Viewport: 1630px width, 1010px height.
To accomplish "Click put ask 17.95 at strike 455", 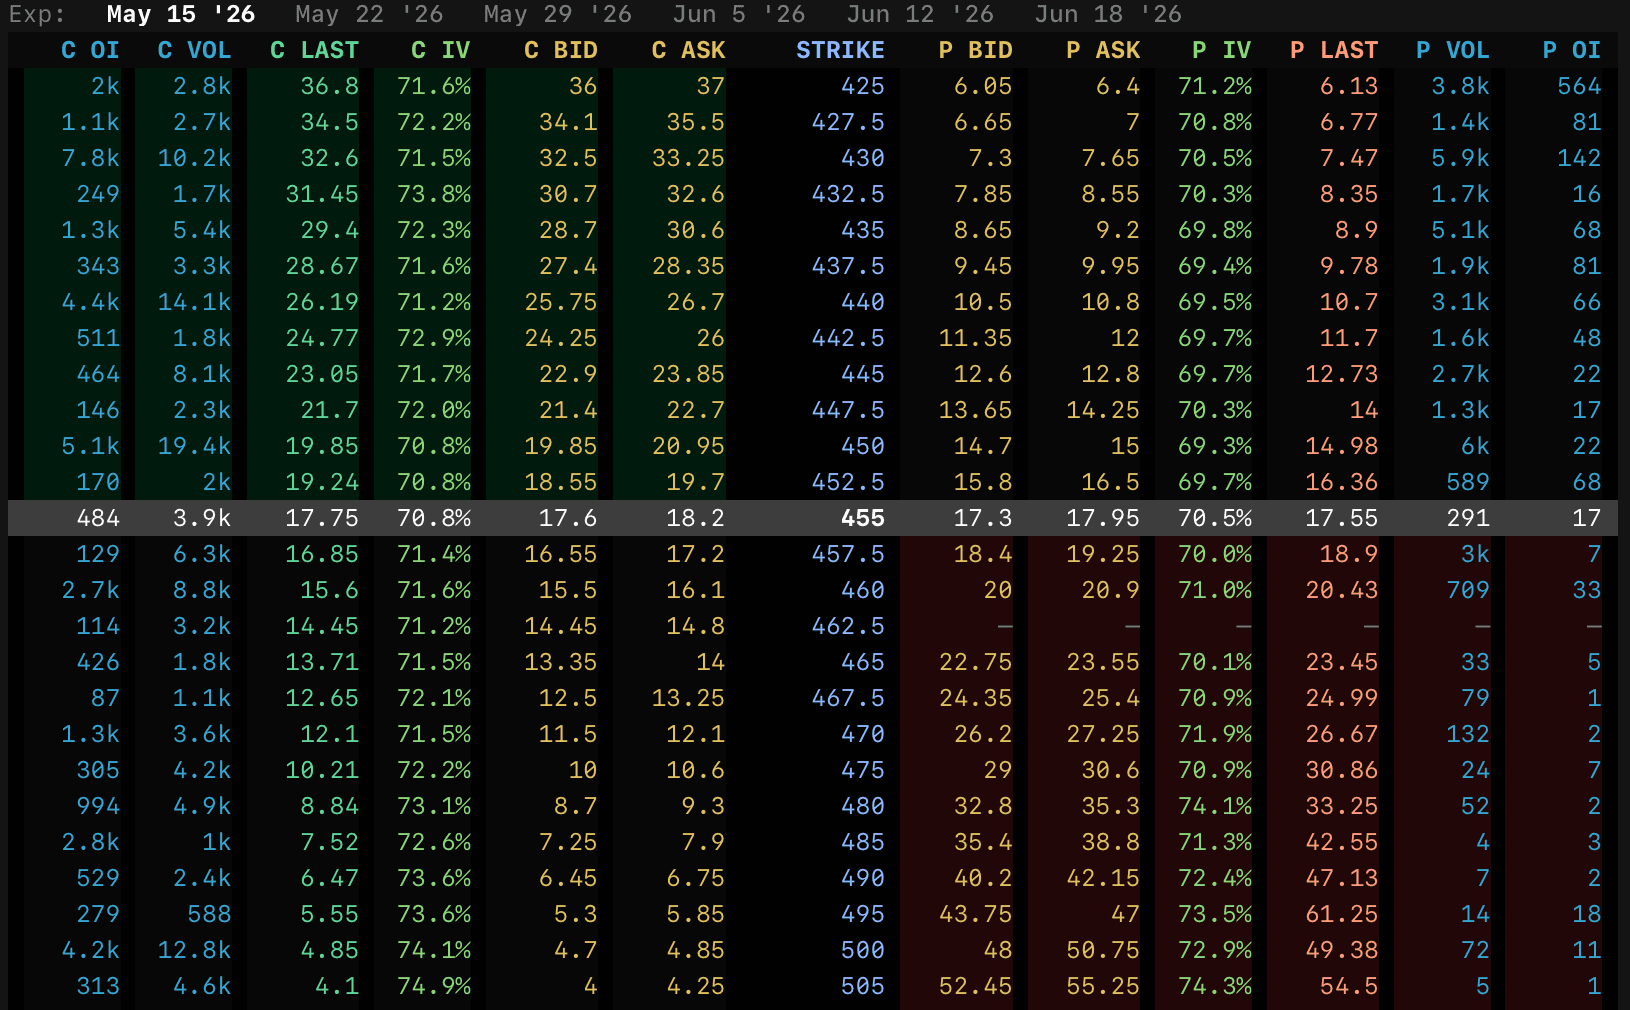I will tap(1103, 518).
